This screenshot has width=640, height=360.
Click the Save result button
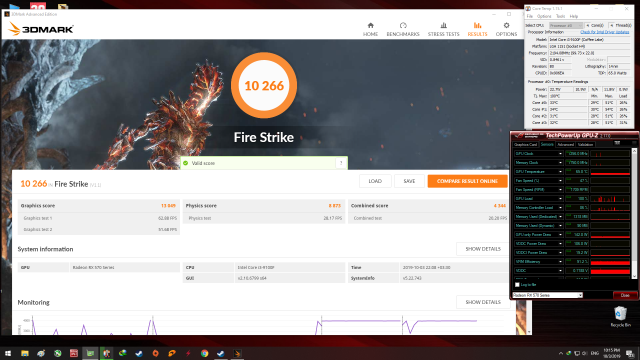pyautogui.click(x=409, y=181)
